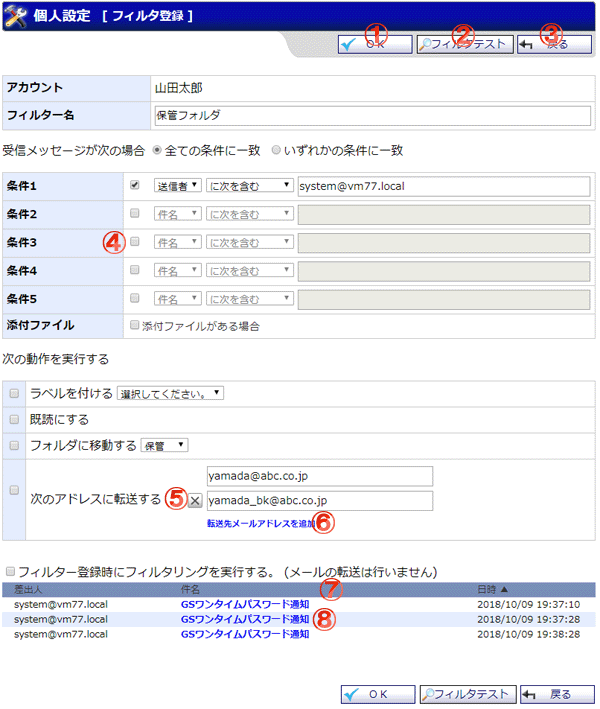Focus the フィルター名 text field
The height and width of the screenshot is (709, 600).
click(x=373, y=116)
